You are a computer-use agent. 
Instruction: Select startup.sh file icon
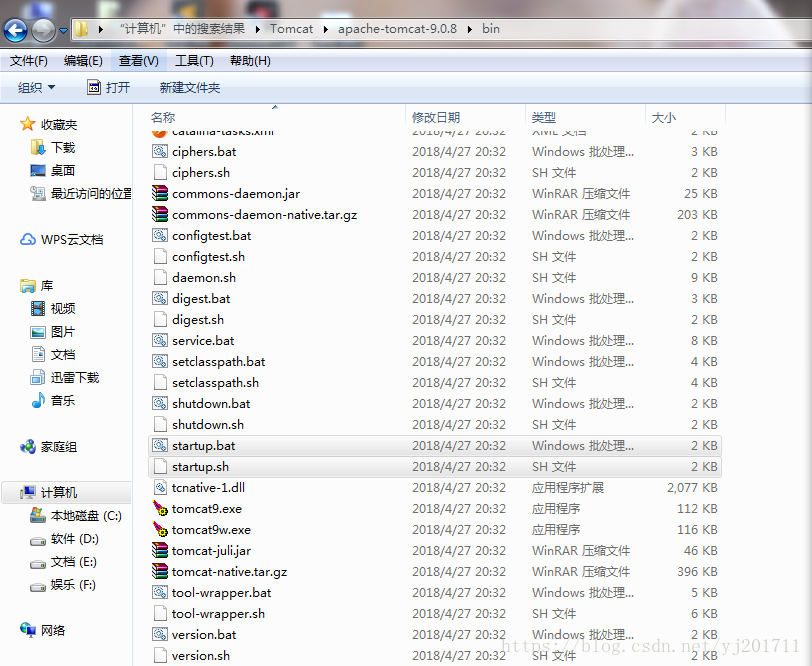[160, 467]
